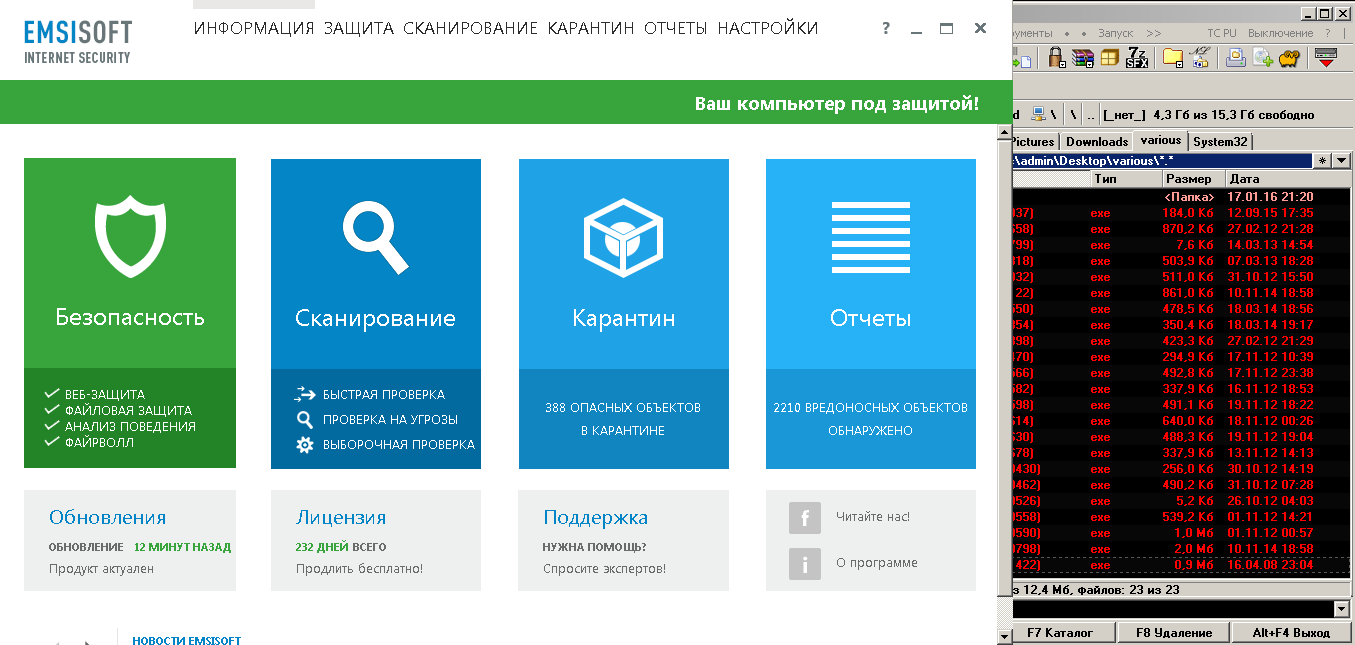The height and width of the screenshot is (645, 1355).
Task: Open the Сканирование magnifier tile
Action: pyautogui.click(x=376, y=313)
